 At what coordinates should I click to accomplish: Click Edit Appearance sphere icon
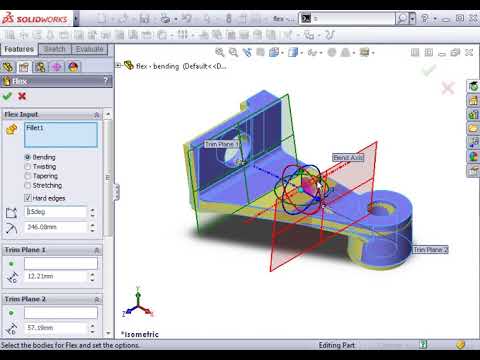pos(332,52)
